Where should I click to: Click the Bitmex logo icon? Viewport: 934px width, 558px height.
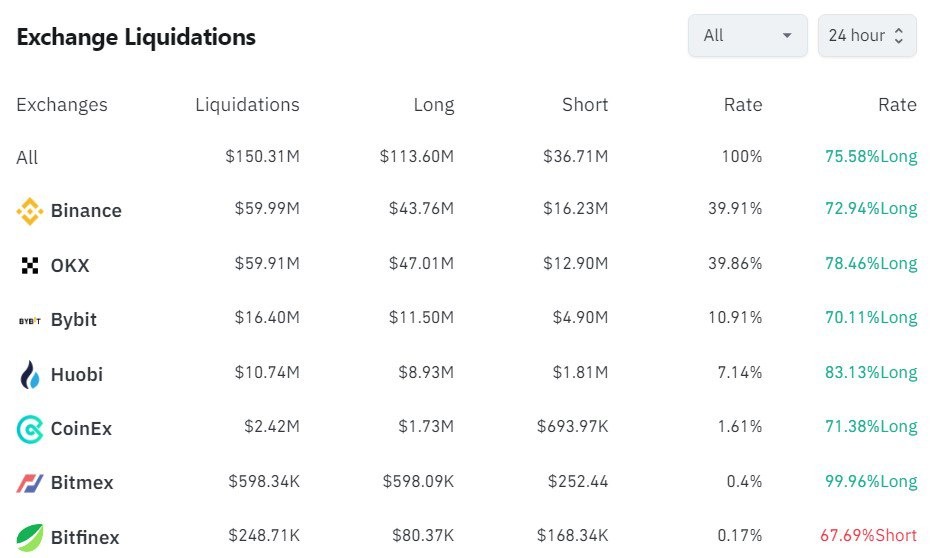(30, 483)
